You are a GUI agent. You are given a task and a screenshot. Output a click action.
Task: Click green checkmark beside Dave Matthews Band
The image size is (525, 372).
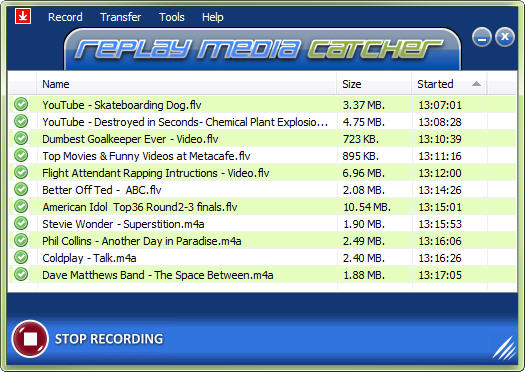[x=21, y=275]
